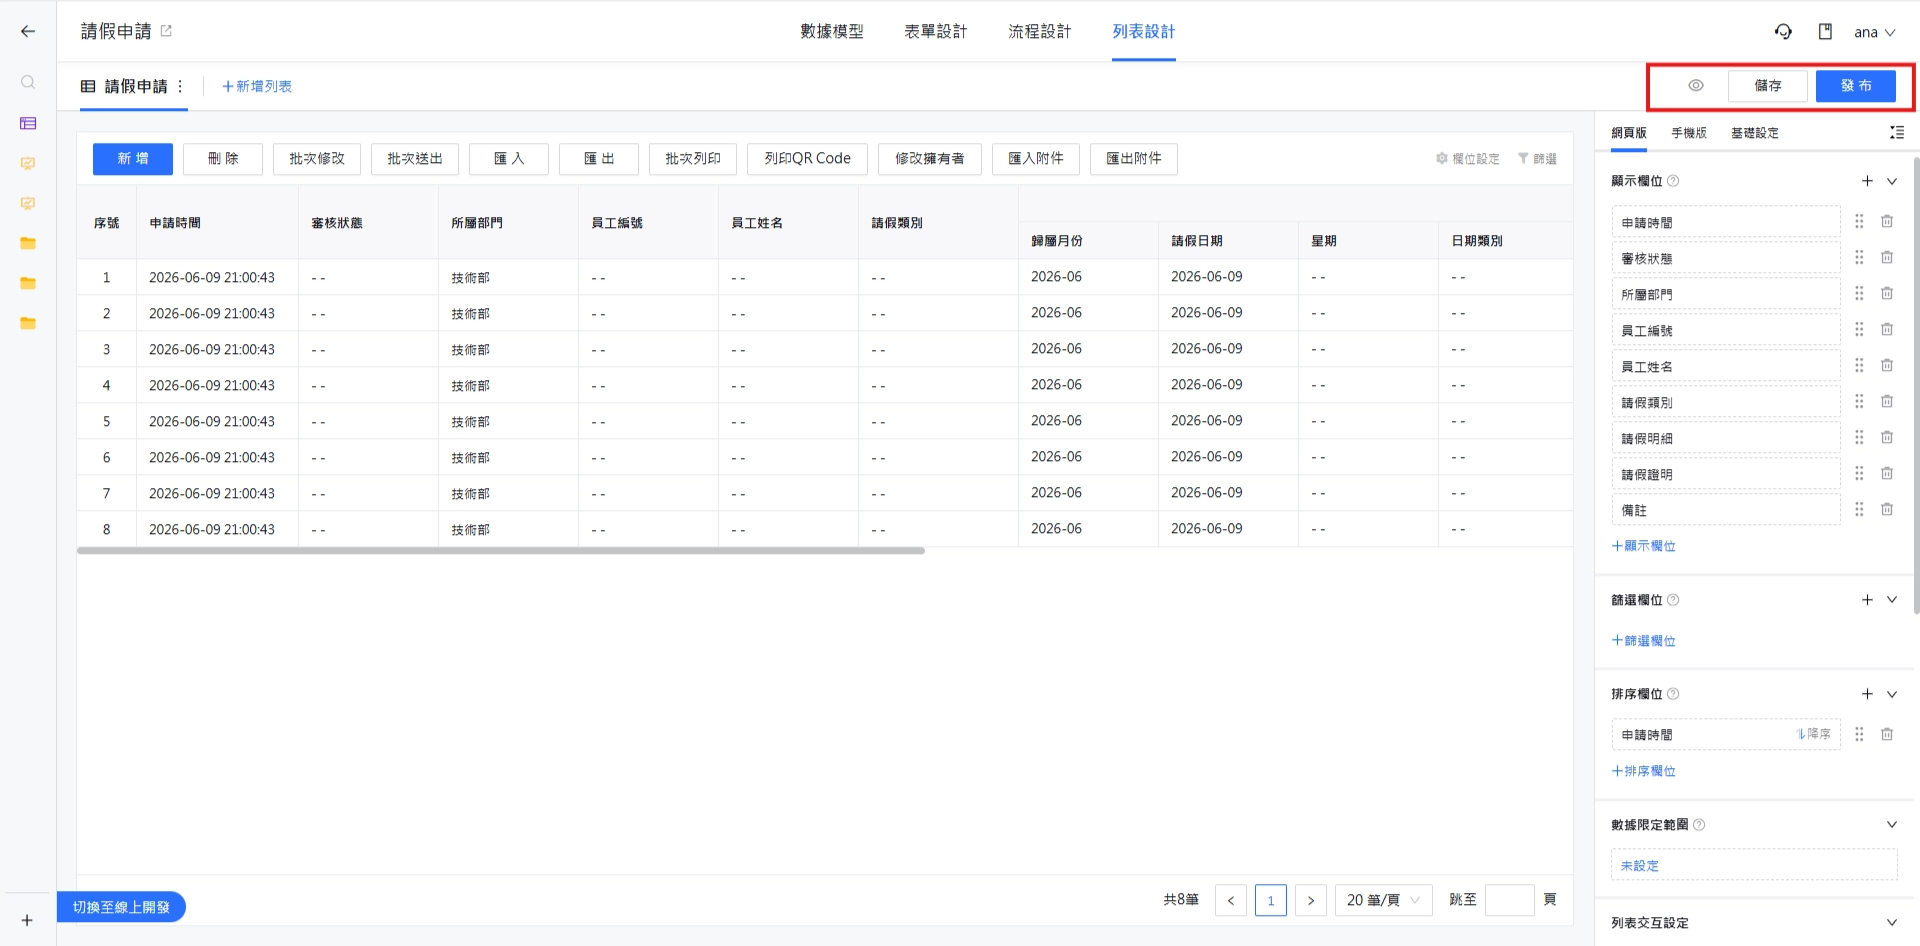Collapse the 排序欄位 section

[1892, 694]
